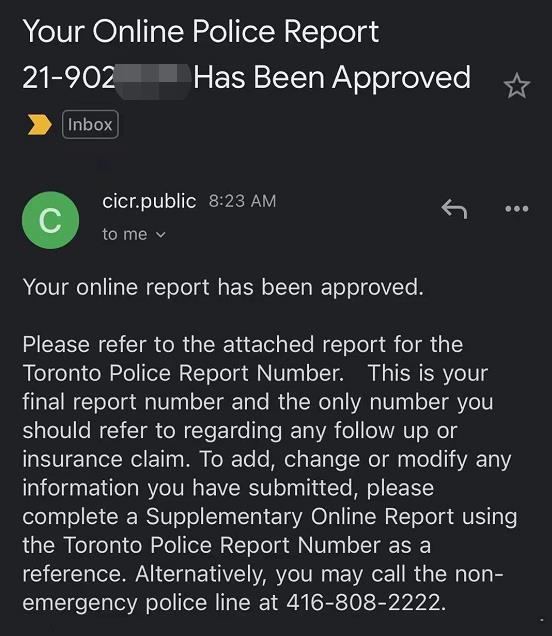Star this police report email

pyautogui.click(x=517, y=86)
